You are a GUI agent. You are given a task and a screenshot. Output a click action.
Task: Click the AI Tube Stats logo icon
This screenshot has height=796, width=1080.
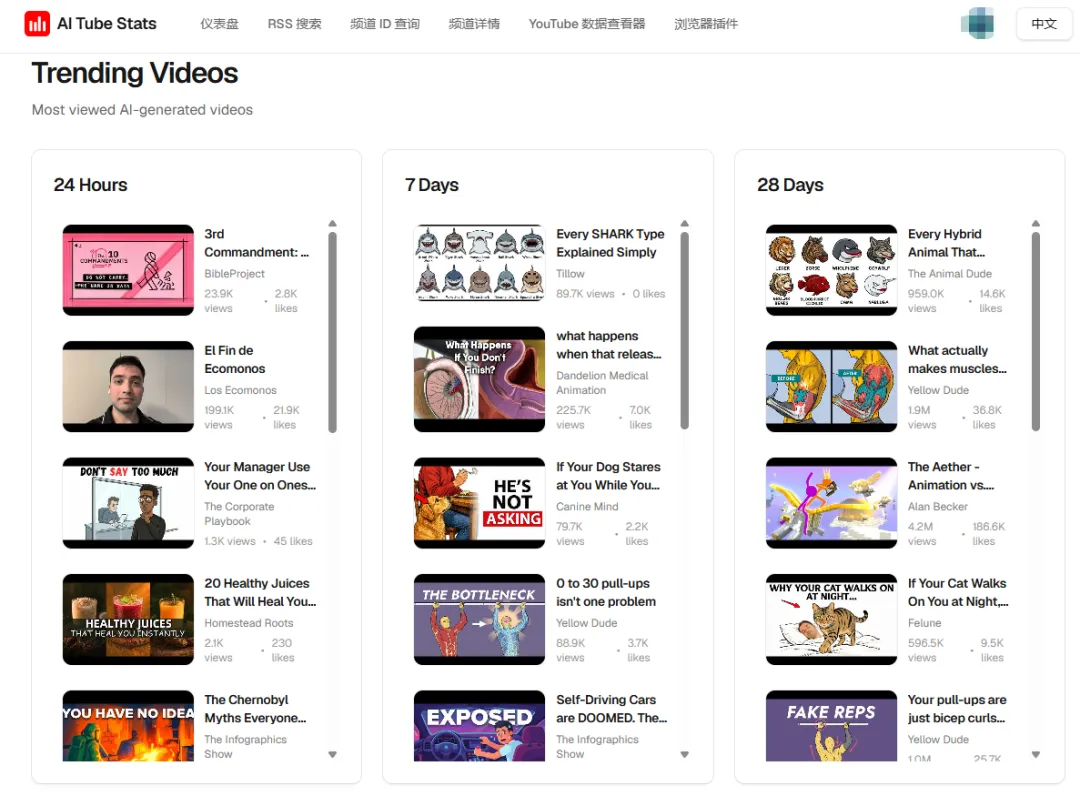(x=37, y=24)
